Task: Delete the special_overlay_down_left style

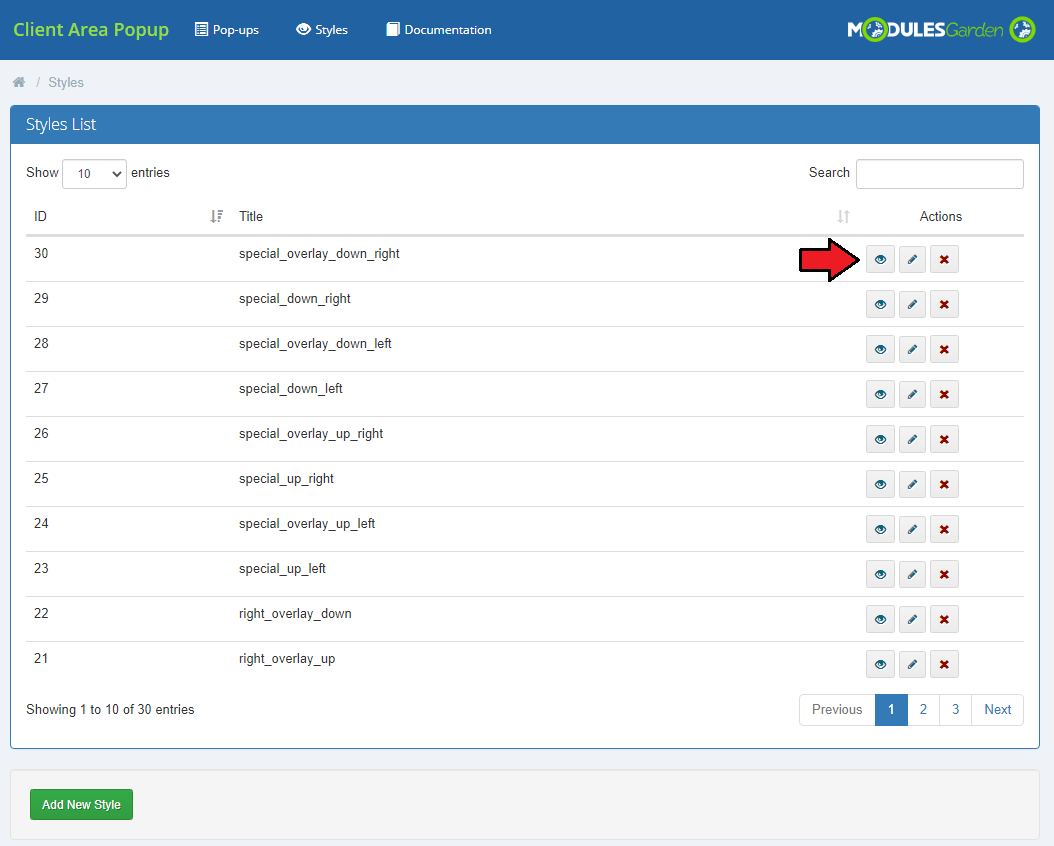Action: (944, 349)
